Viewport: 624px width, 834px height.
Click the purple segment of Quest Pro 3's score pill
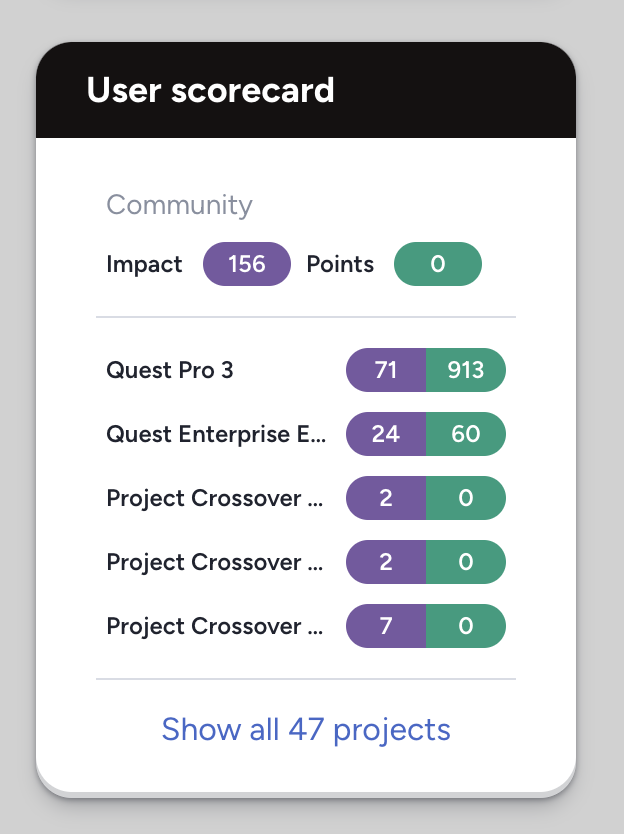point(386,370)
